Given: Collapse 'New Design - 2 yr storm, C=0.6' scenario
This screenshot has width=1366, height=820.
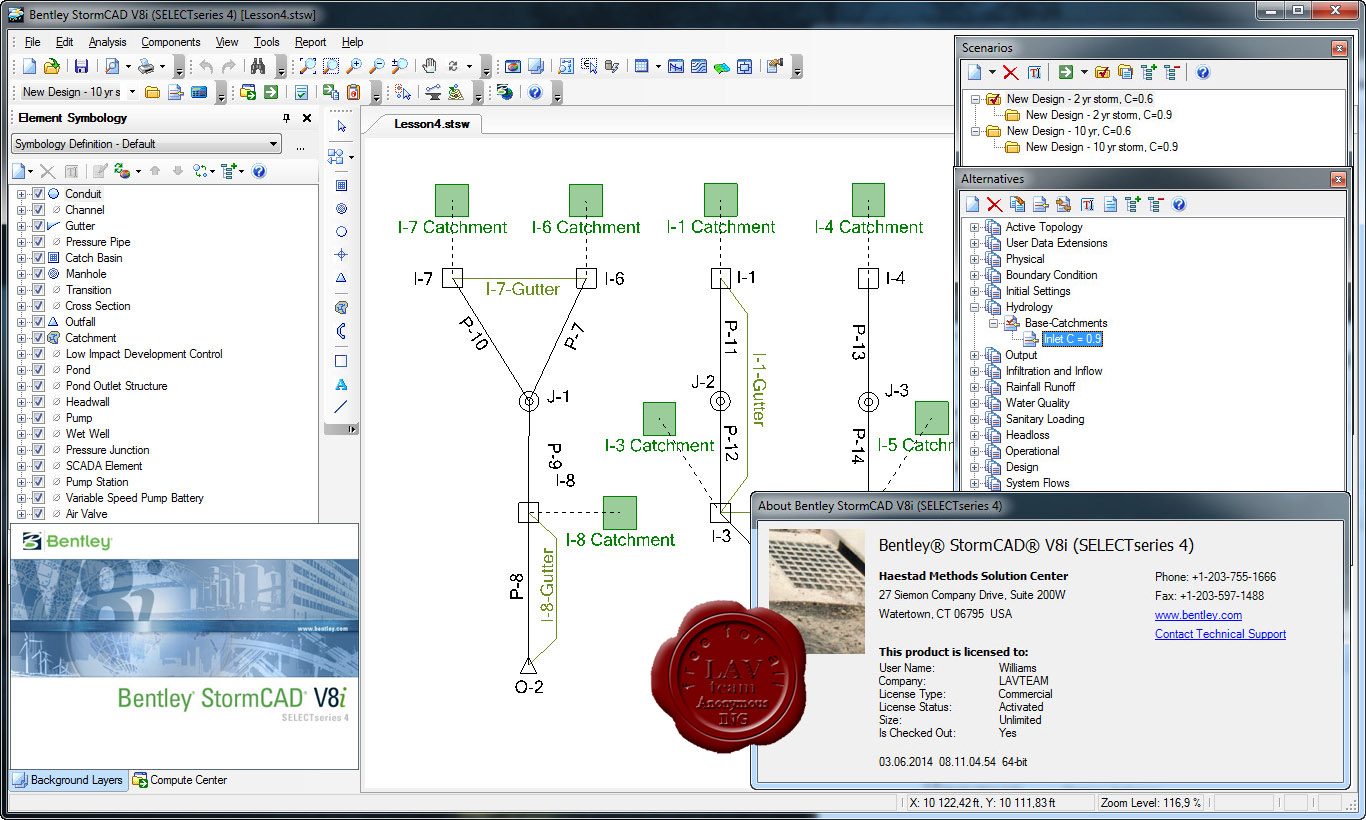Looking at the screenshot, I should pyautogui.click(x=975, y=99).
